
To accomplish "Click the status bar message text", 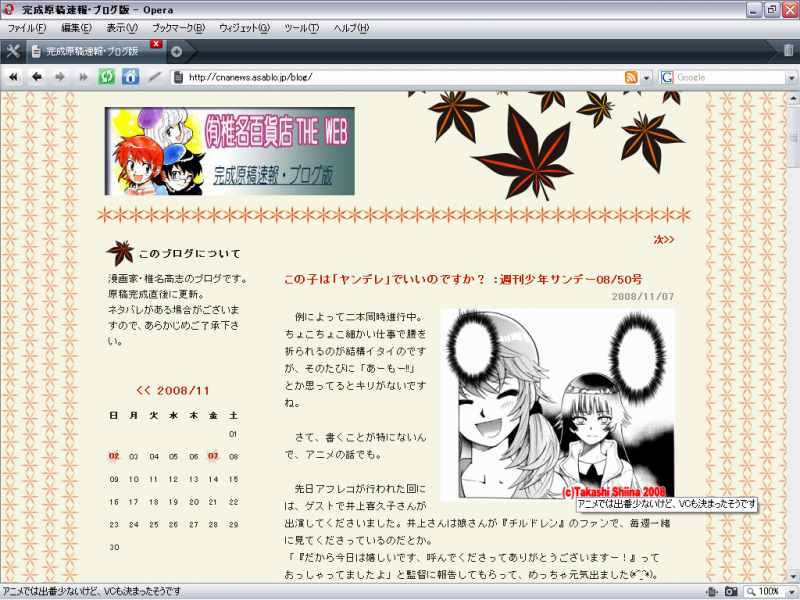I will coord(92,591).
